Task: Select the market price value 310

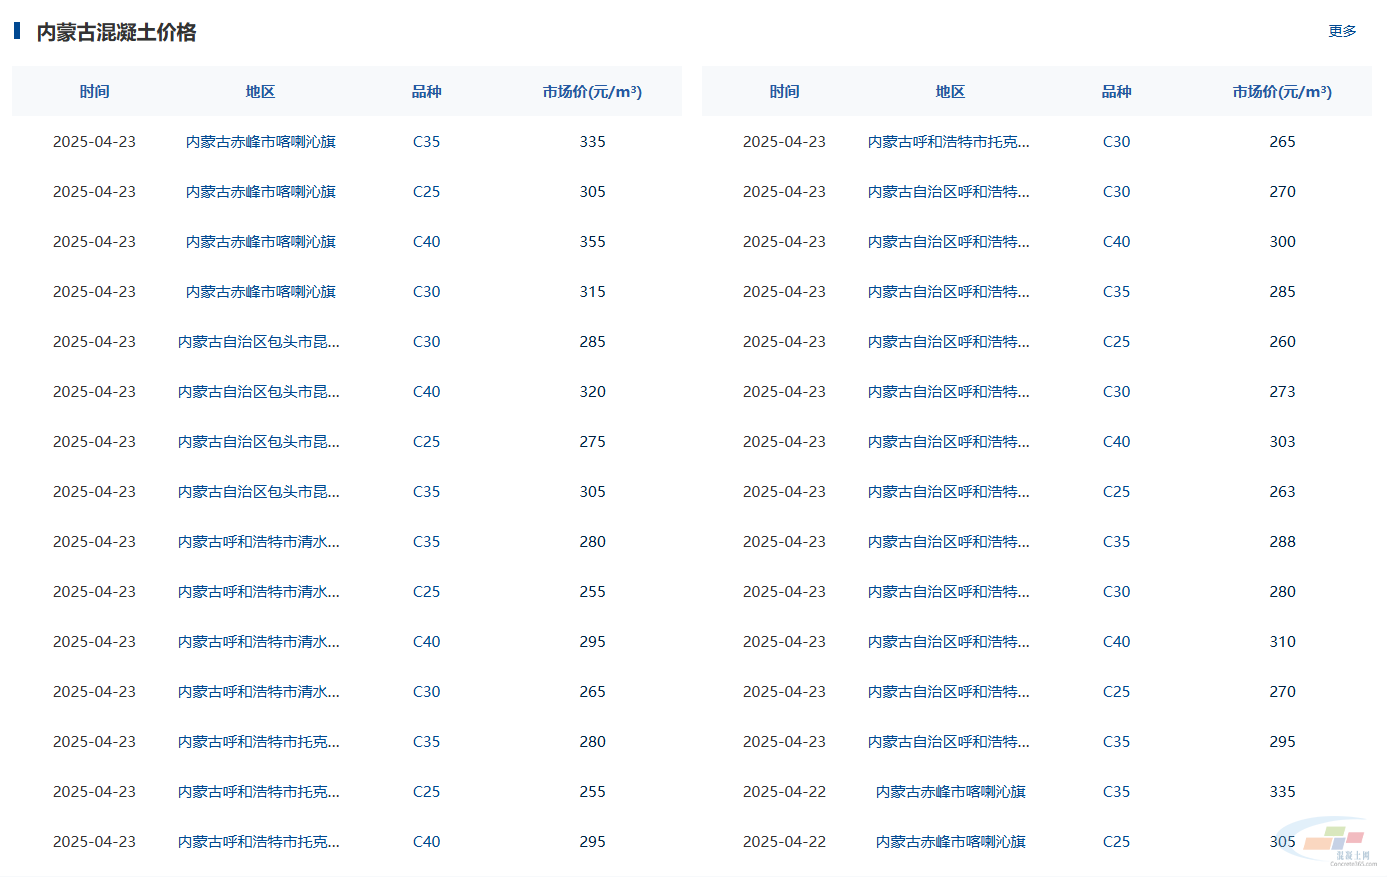Action: [1281, 642]
